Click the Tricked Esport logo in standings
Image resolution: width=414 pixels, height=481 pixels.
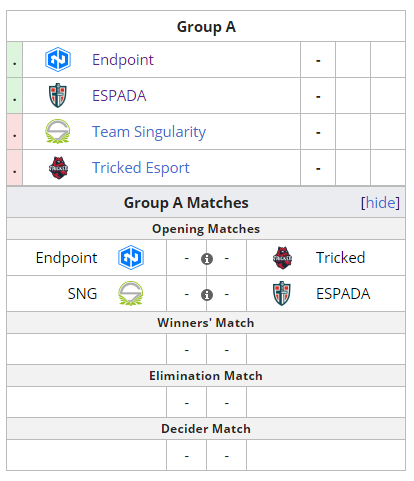[x=58, y=168]
